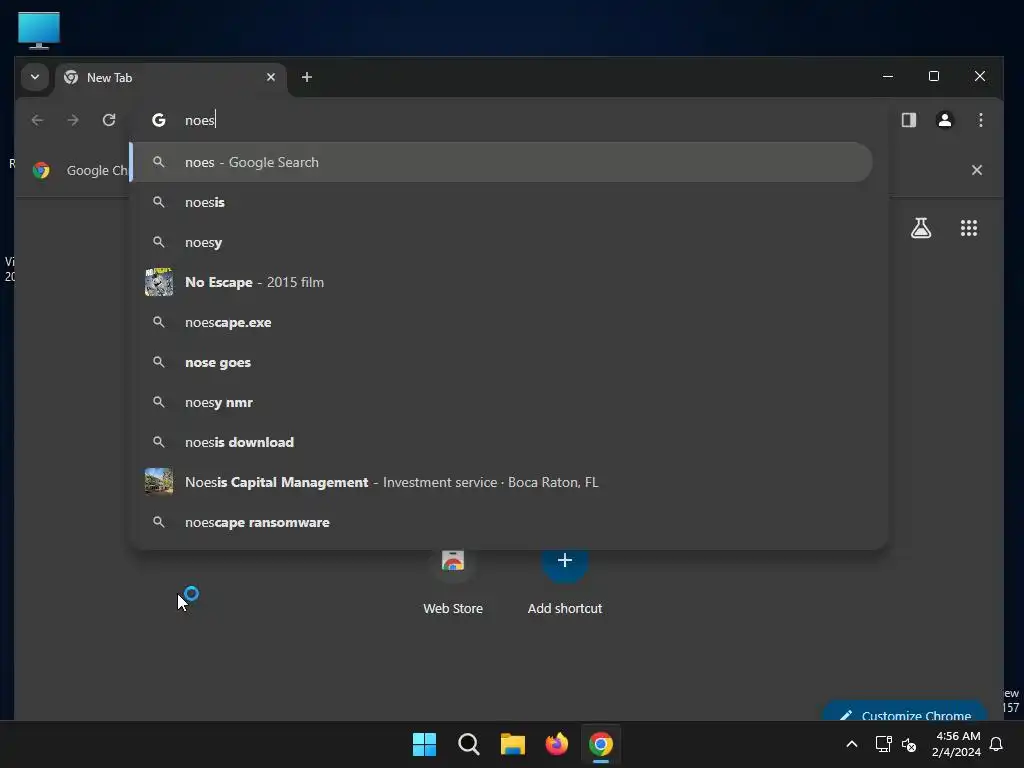1024x768 pixels.
Task: Open the clock showing 4:56 AM
Action: 957,744
